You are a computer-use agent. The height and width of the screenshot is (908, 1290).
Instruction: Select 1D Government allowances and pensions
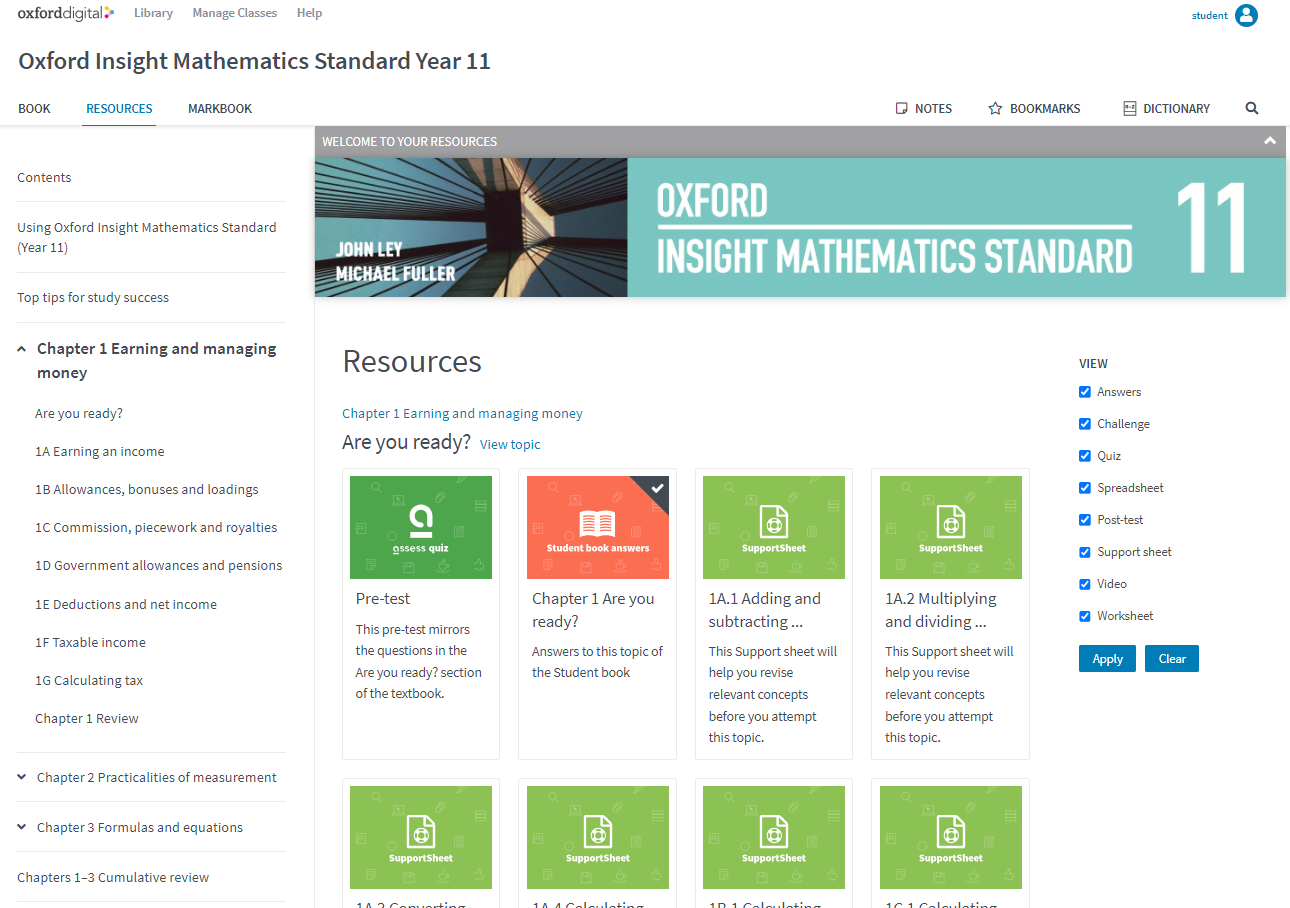(159, 565)
